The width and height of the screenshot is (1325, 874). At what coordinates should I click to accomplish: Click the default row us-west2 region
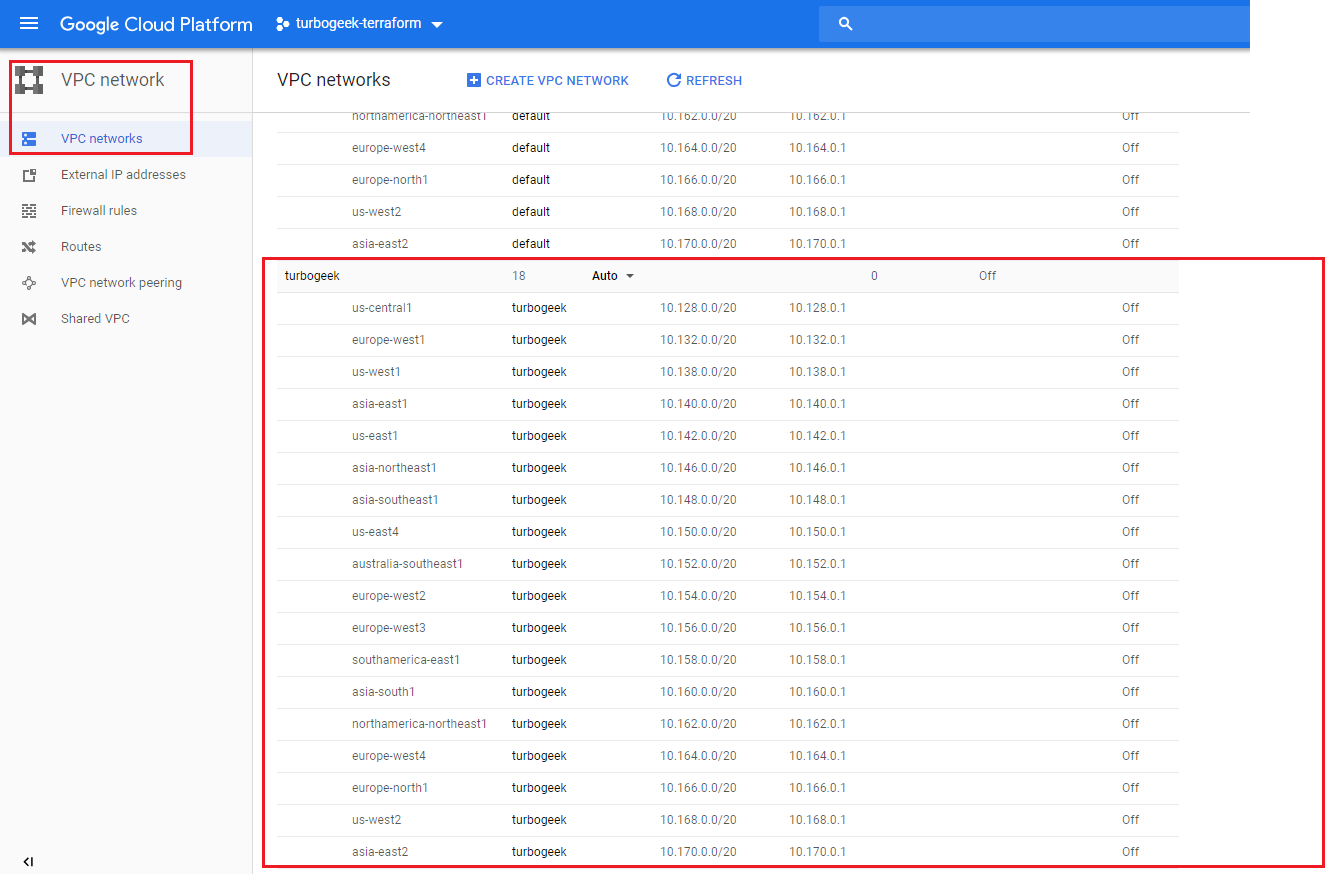coord(376,212)
